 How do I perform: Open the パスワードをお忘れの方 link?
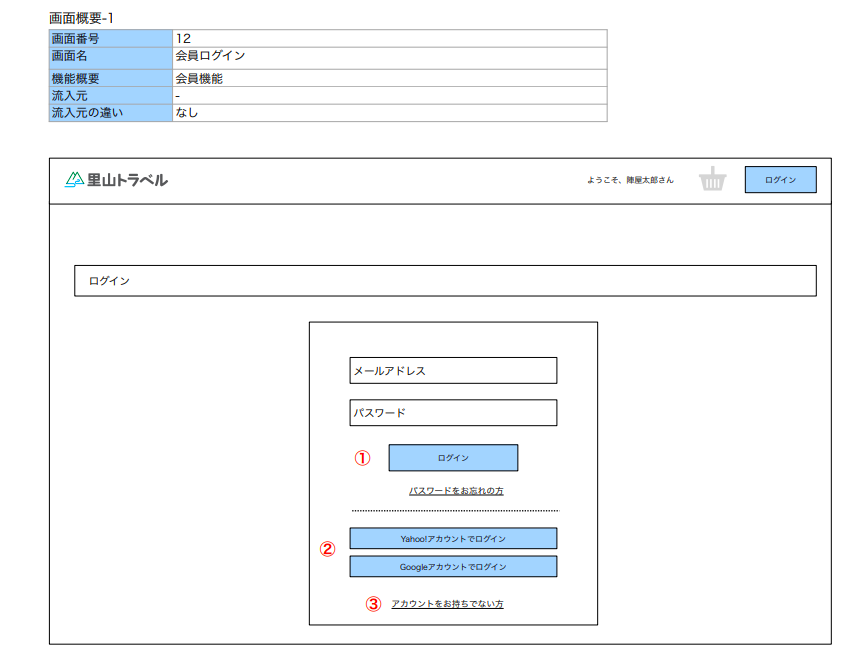tap(456, 491)
